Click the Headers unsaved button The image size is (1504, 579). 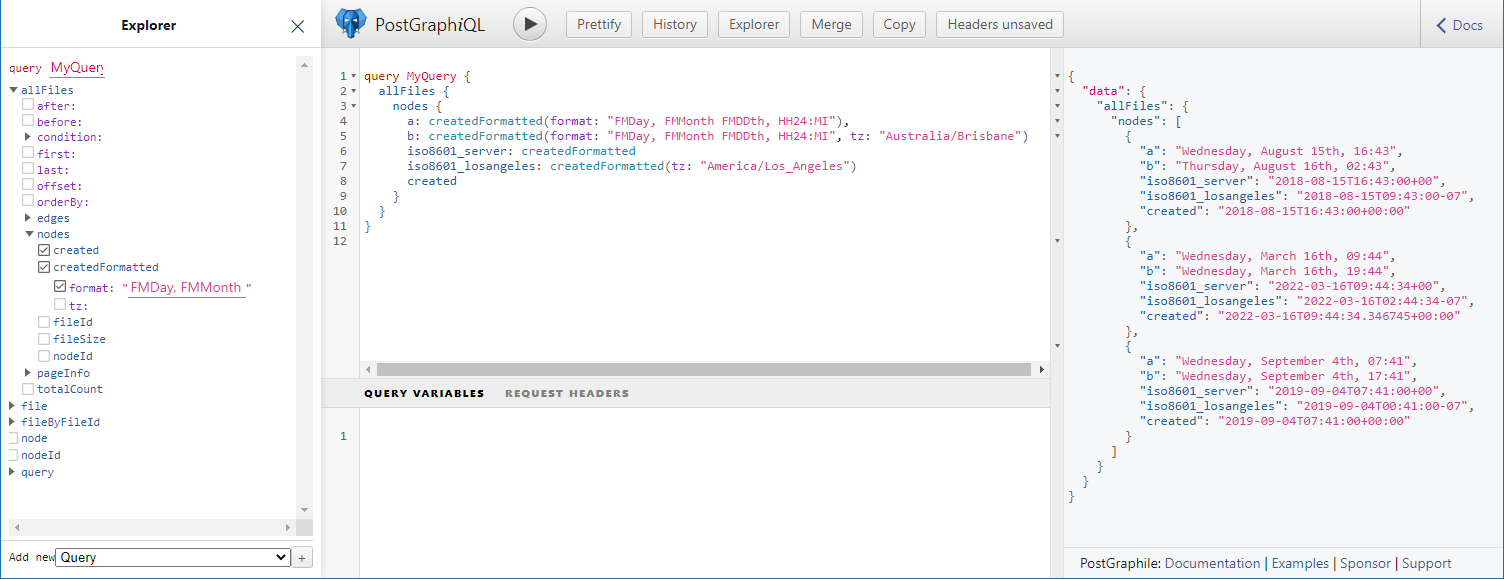[x=1000, y=24]
